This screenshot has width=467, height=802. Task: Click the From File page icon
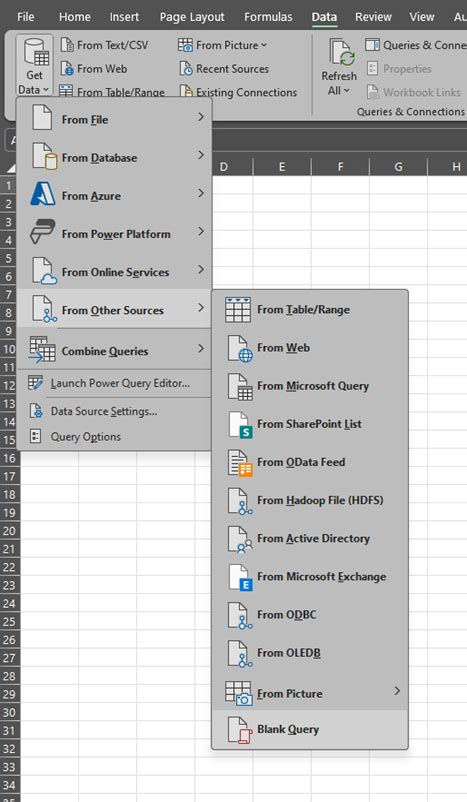point(42,118)
